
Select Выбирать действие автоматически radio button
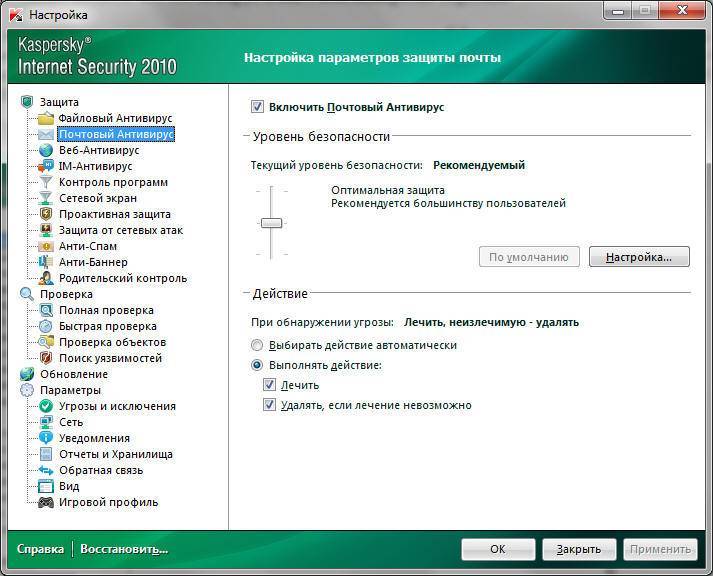257,345
